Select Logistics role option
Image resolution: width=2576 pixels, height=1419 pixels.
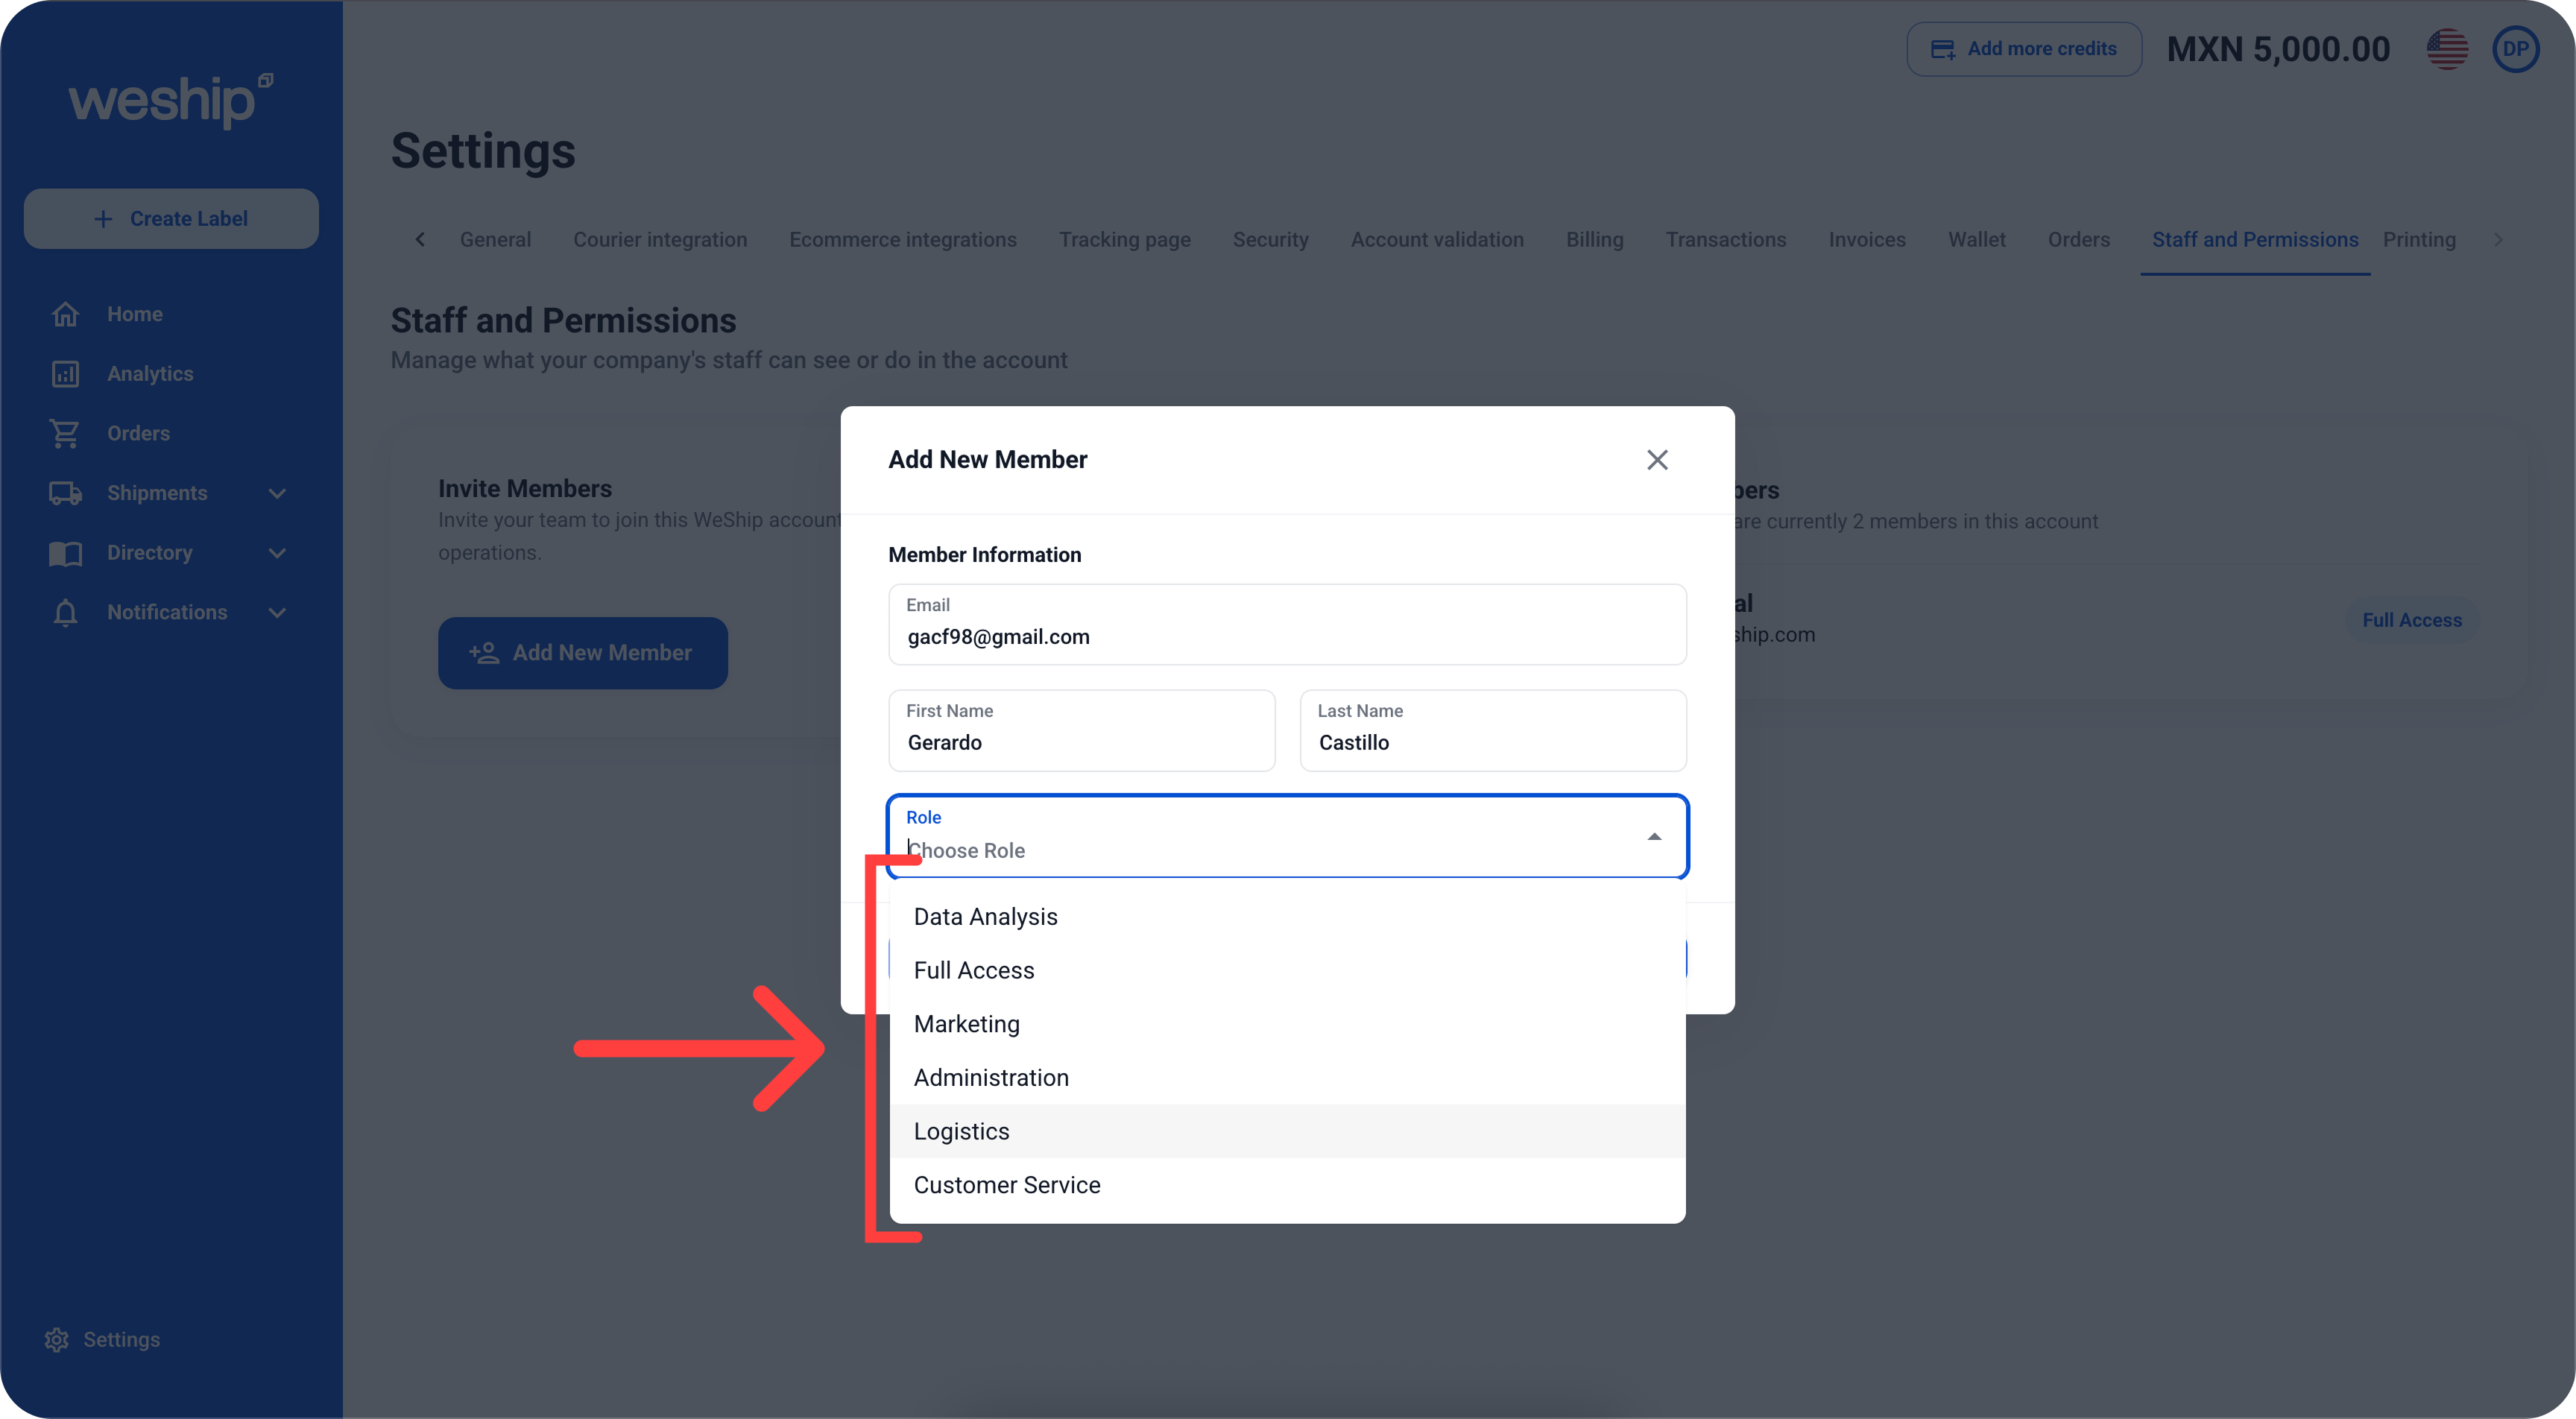1287,1131
